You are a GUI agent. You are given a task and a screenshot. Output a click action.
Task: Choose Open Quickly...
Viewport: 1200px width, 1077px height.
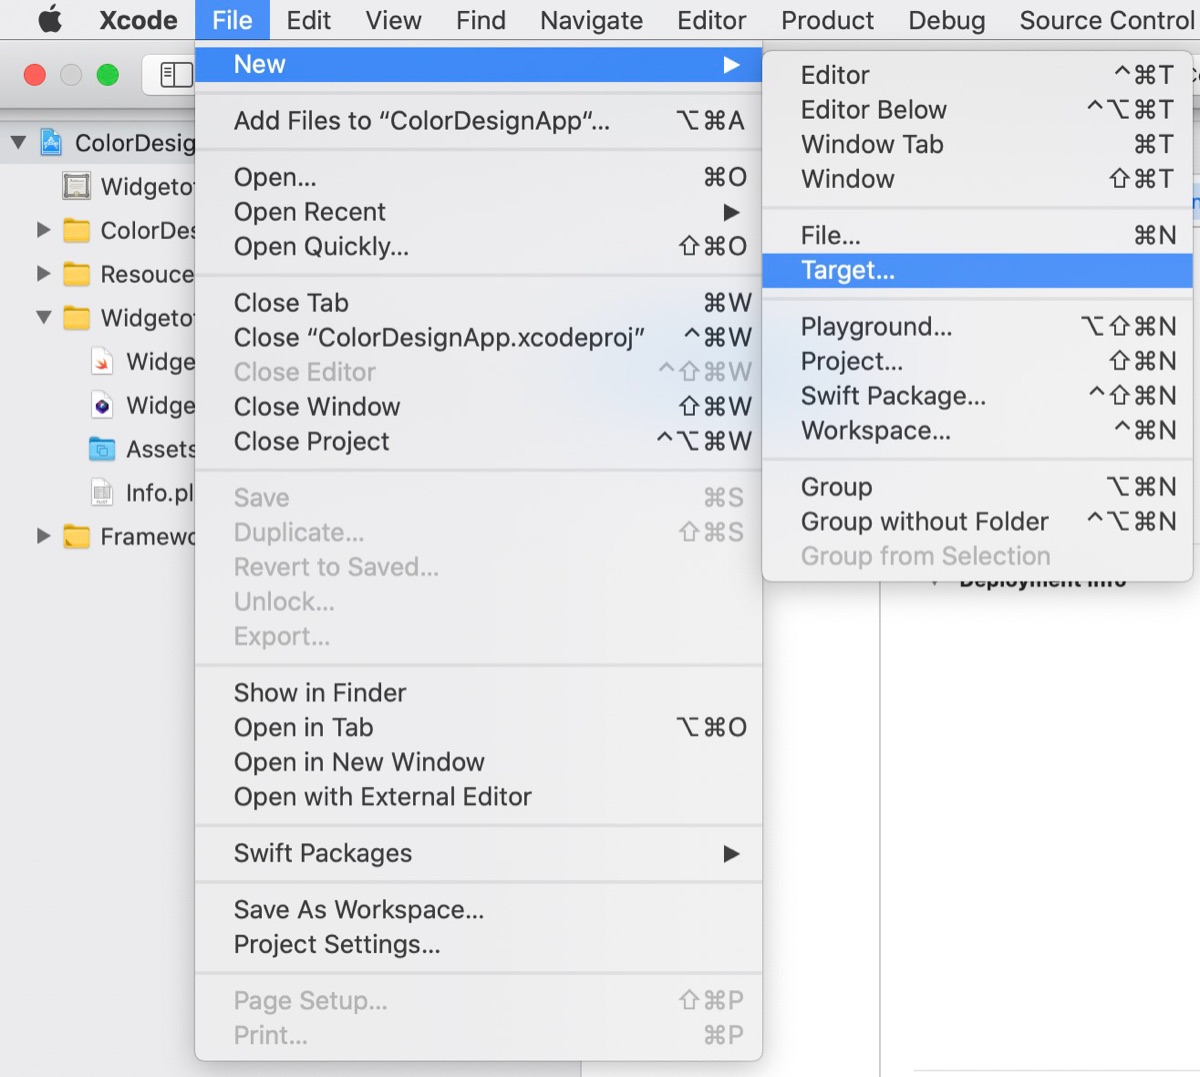pyautogui.click(x=479, y=246)
